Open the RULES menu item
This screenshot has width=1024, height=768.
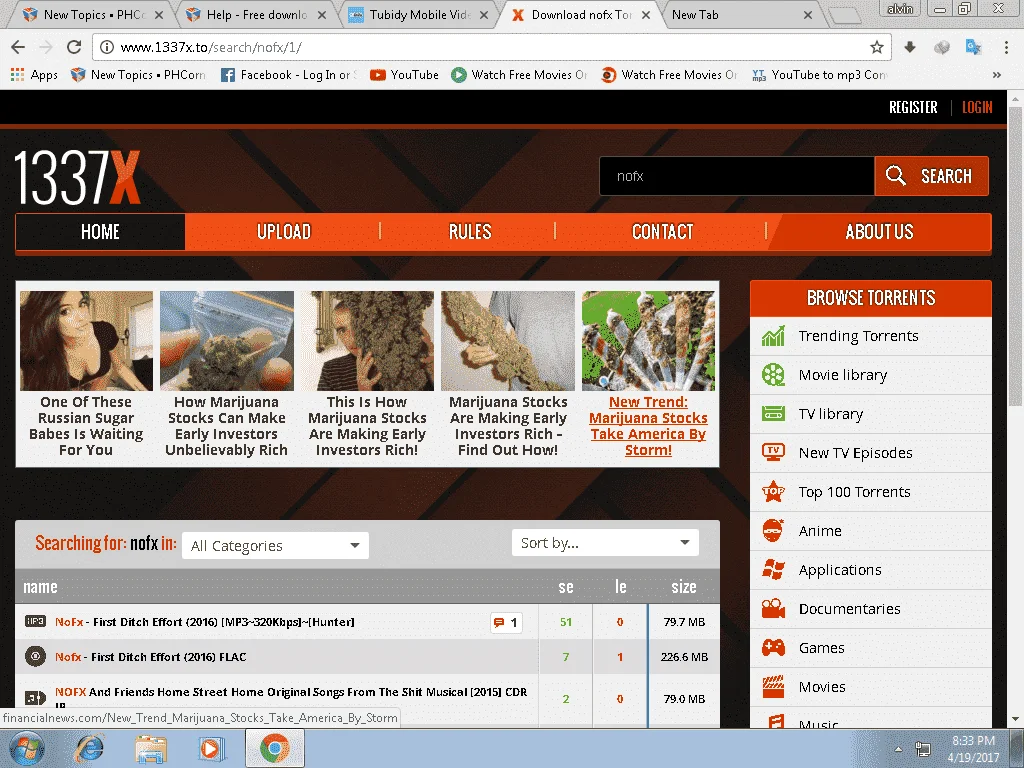pos(470,232)
